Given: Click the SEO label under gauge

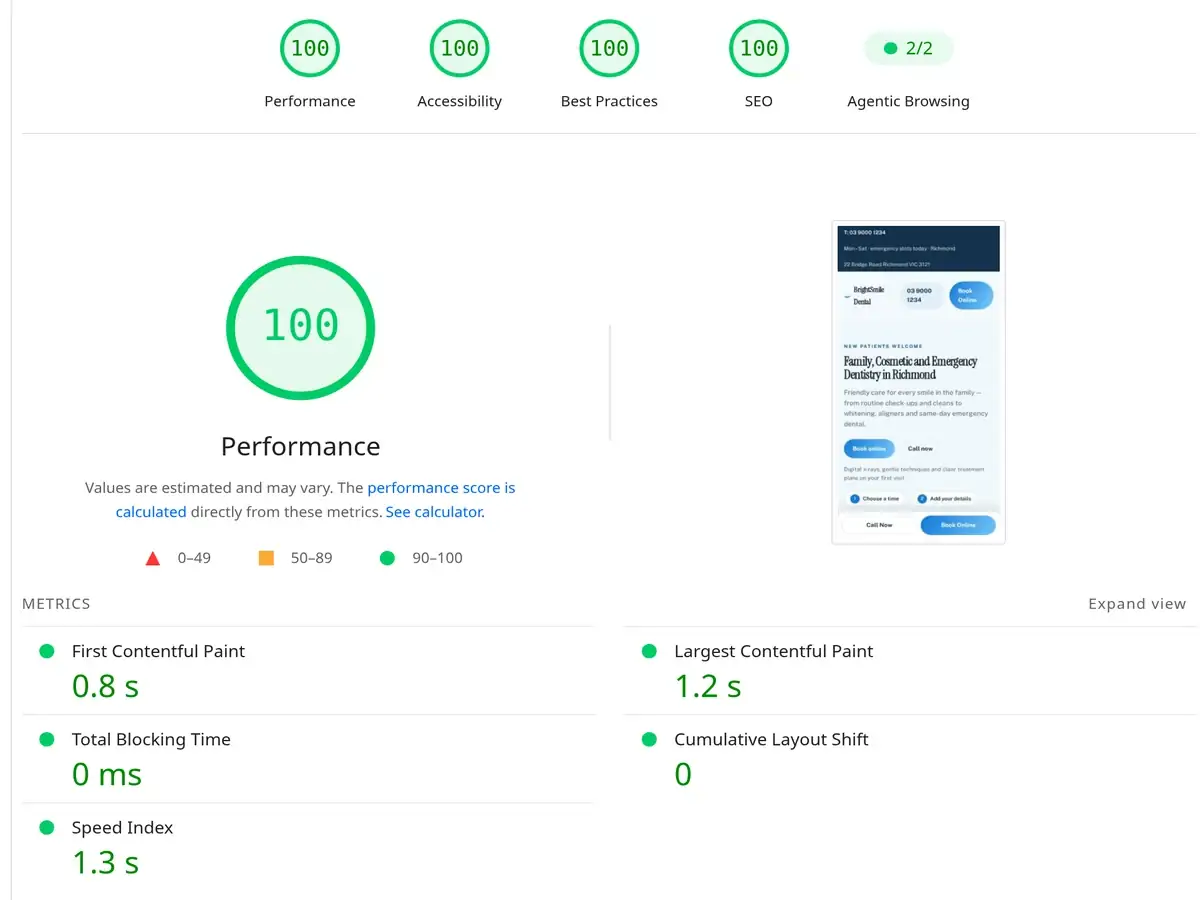Looking at the screenshot, I should [x=759, y=101].
